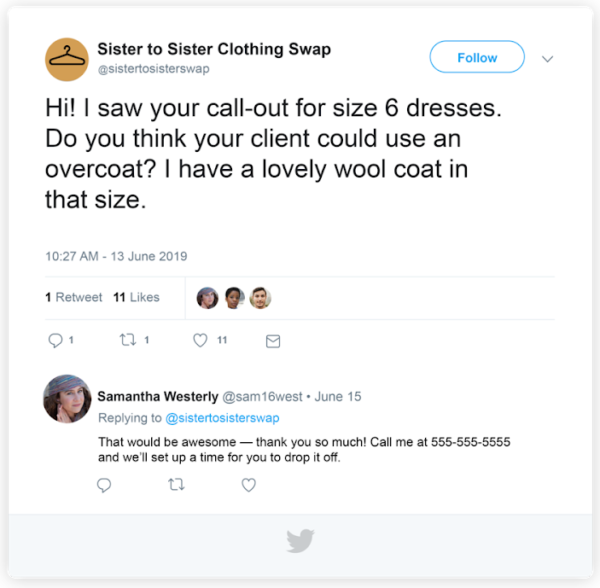The image size is (600, 588).
Task: View the 1 Retweet list
Action: pyautogui.click(x=73, y=297)
